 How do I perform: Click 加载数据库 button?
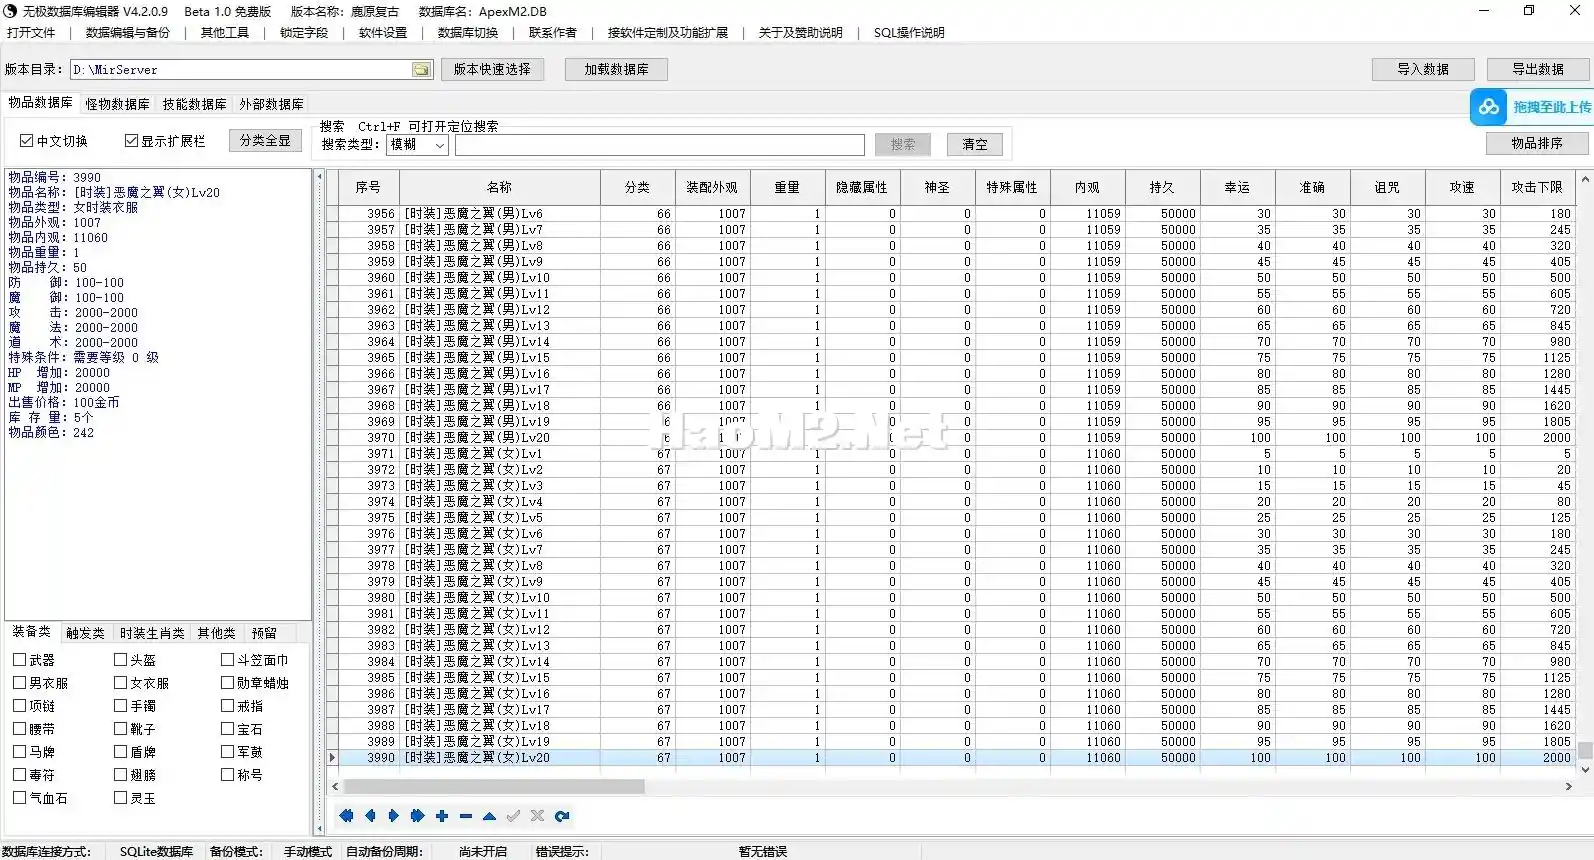coord(616,69)
